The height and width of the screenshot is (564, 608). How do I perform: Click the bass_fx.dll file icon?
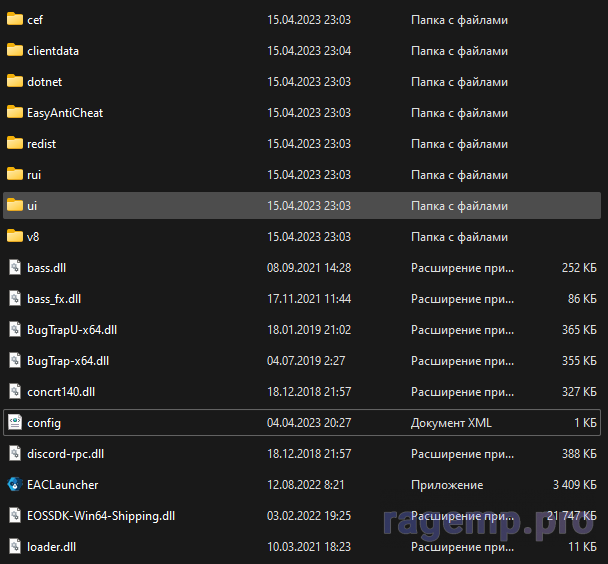coord(15,298)
